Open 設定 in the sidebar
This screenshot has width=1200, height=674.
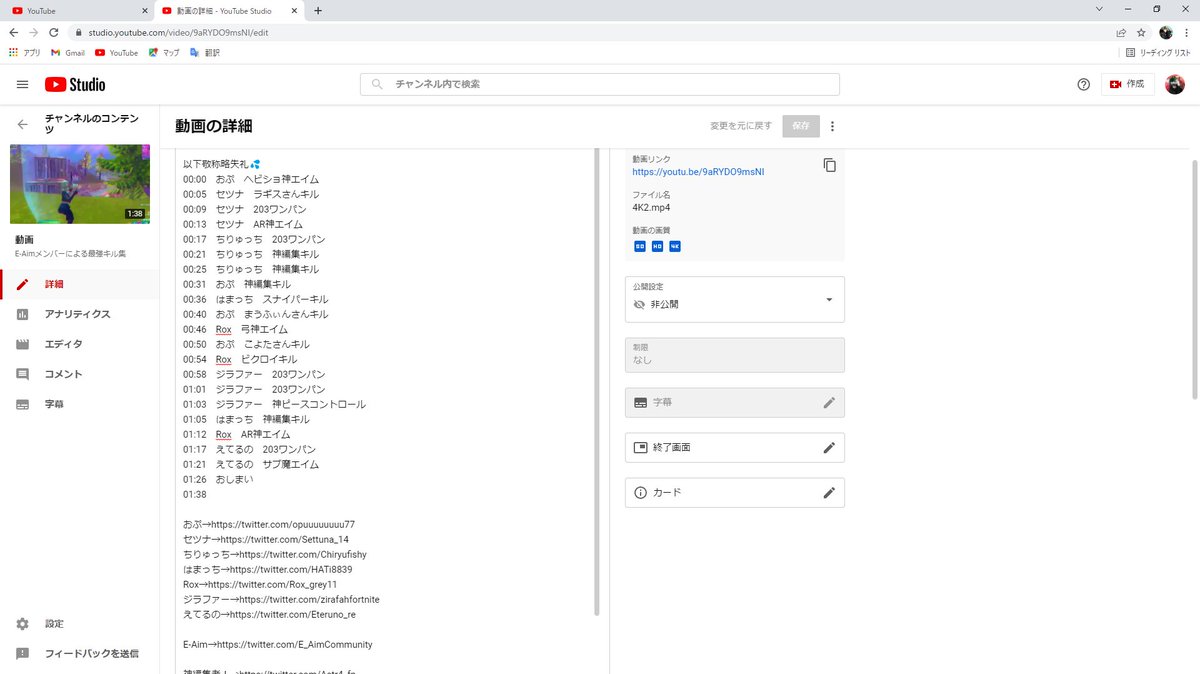80,624
